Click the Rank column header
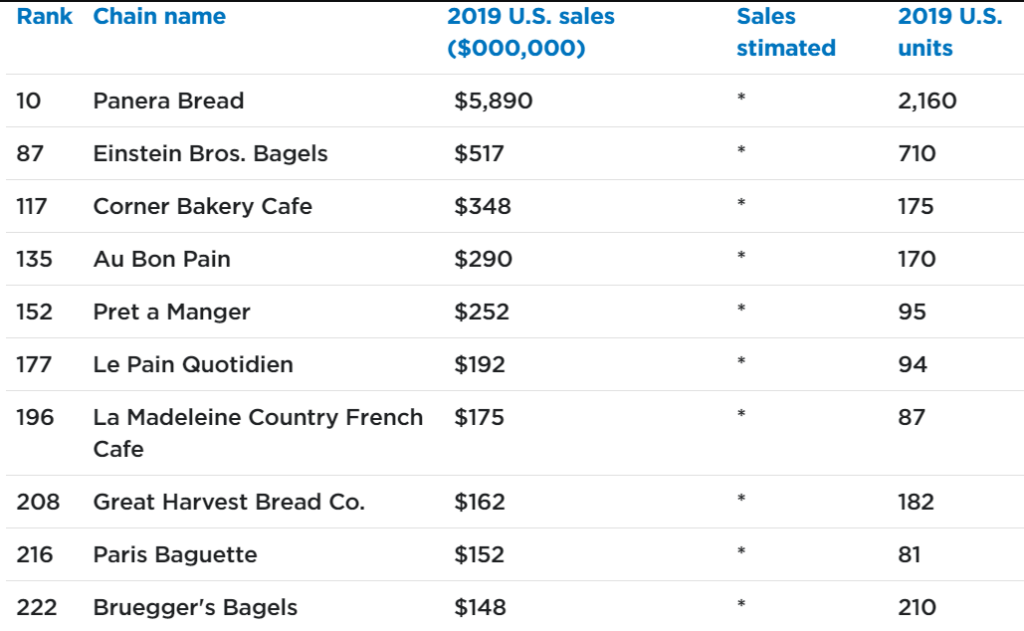 click(x=44, y=16)
